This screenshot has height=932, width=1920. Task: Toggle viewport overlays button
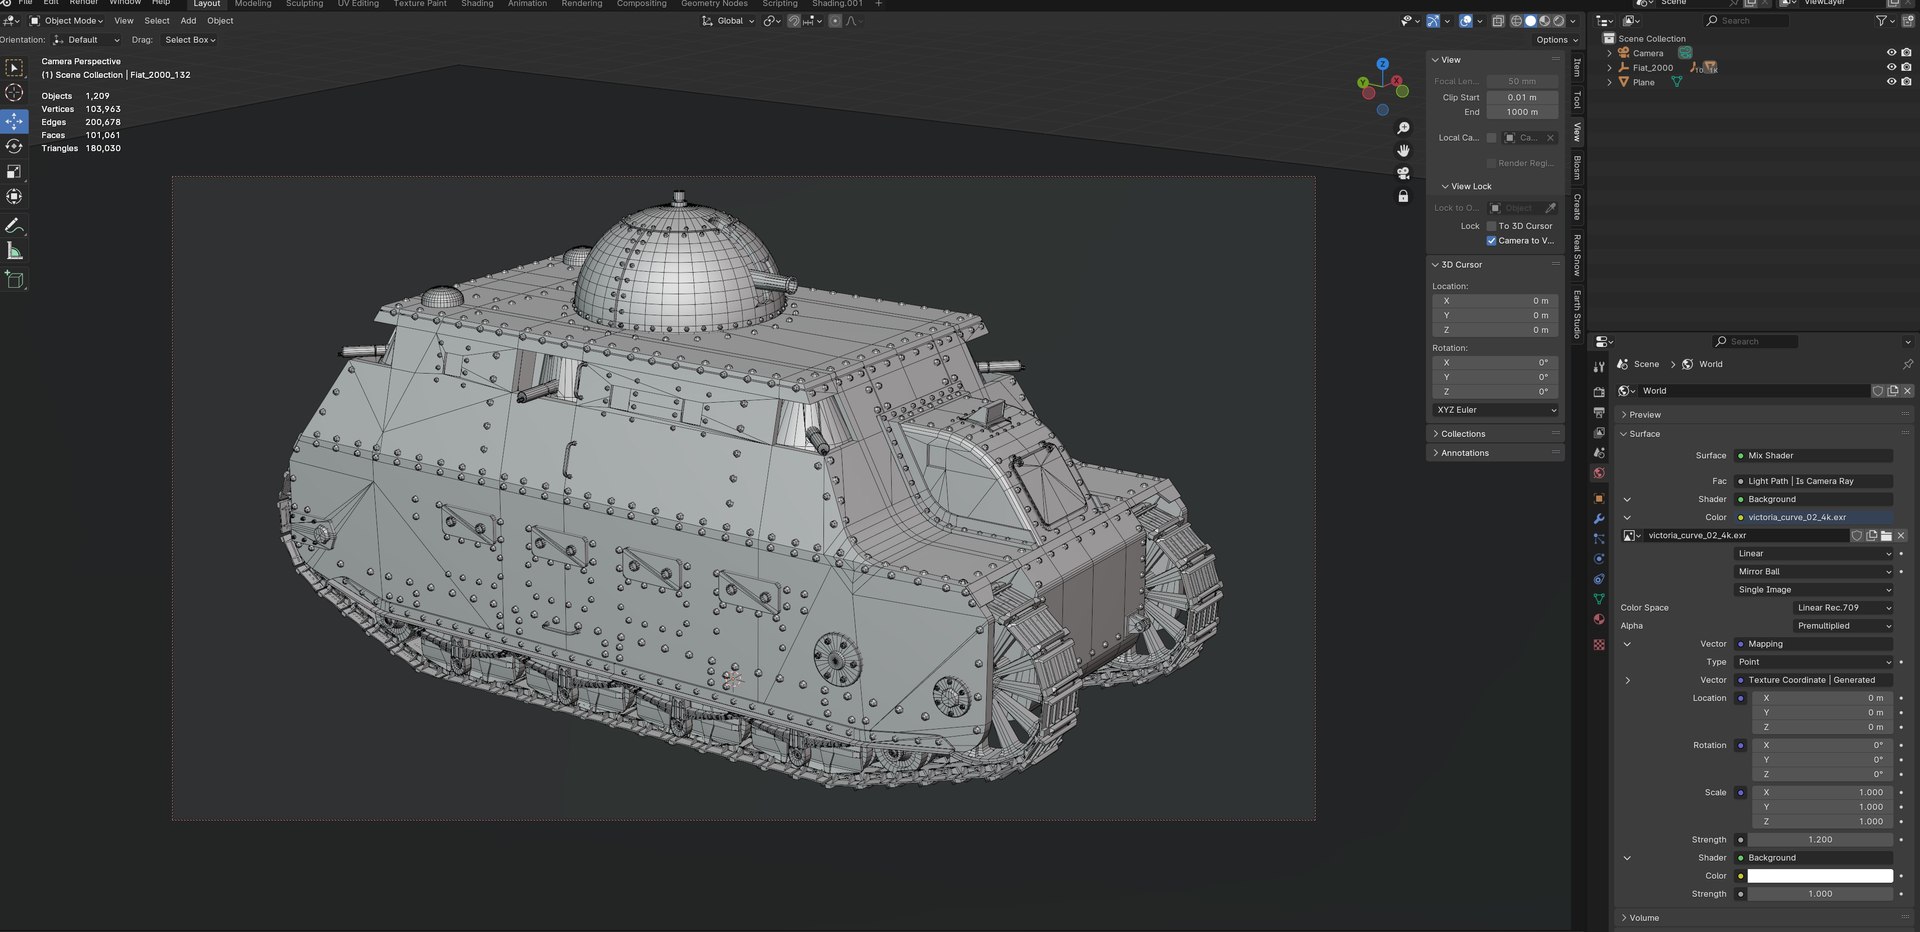[1465, 21]
